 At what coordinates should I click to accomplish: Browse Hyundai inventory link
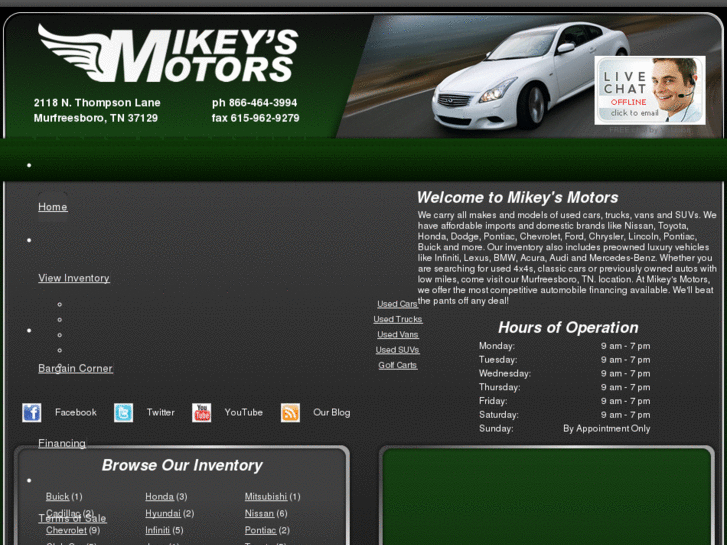[x=163, y=513]
